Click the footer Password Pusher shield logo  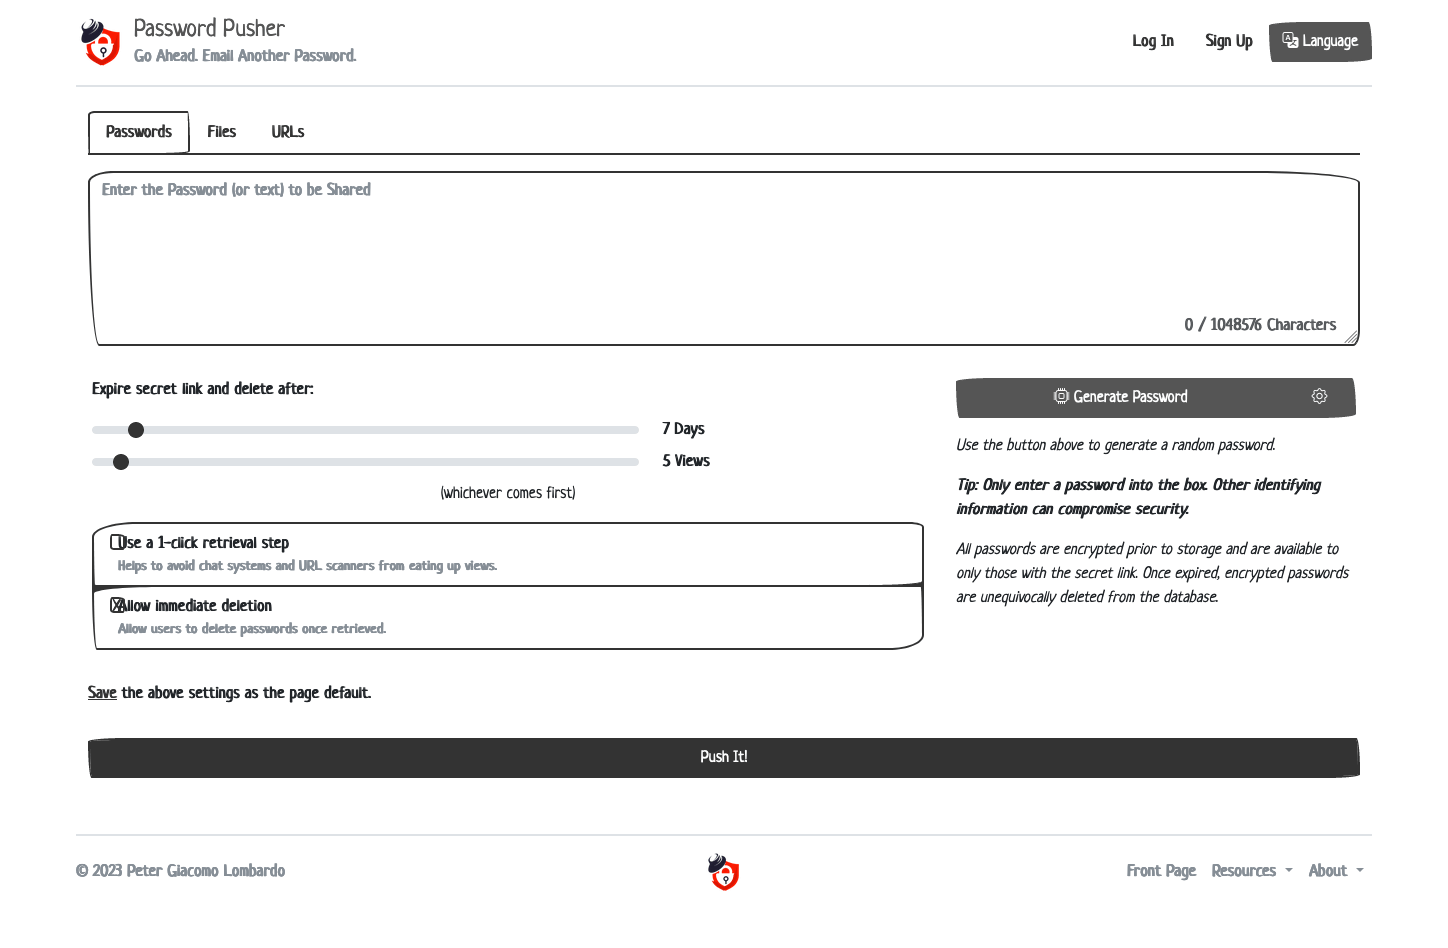click(x=723, y=872)
